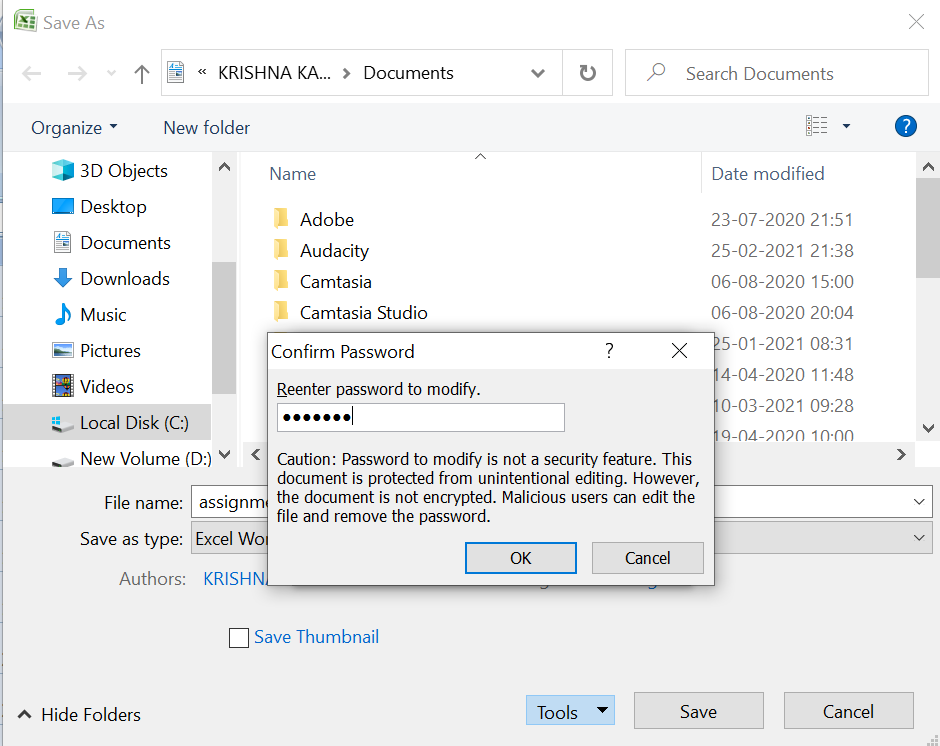Click Cancel in Confirm Password dialog
This screenshot has height=746, width=940.
(648, 558)
